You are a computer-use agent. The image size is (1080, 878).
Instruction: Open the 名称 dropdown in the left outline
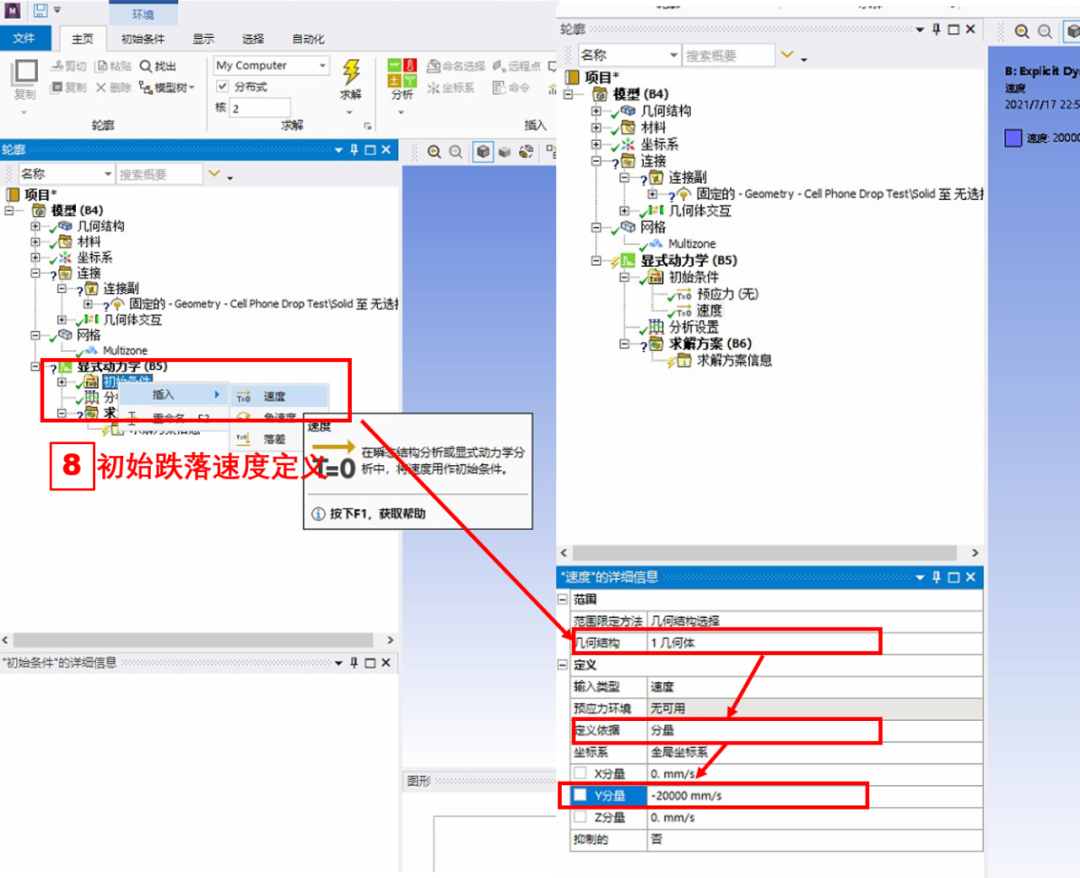107,174
